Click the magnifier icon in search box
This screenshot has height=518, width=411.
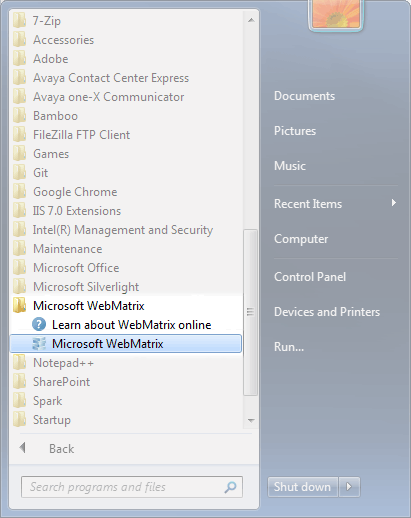tap(230, 487)
